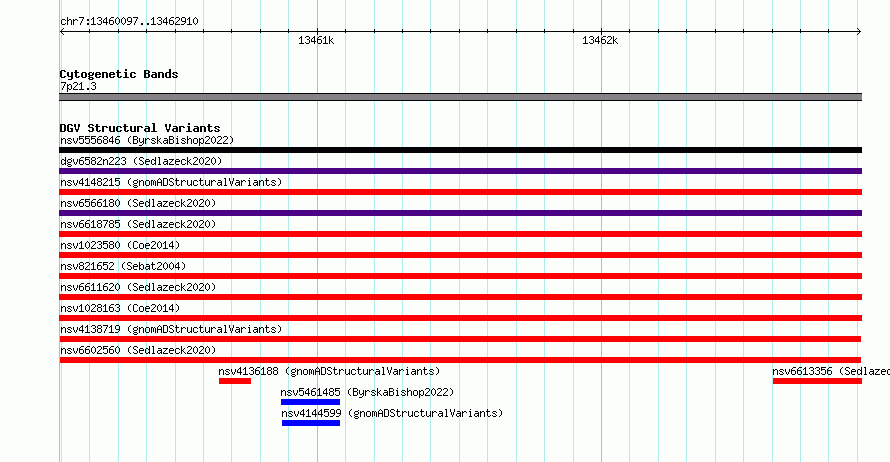Click the red nsv821652 variant bar
Viewport: 890px width, 462px height.
point(460,276)
